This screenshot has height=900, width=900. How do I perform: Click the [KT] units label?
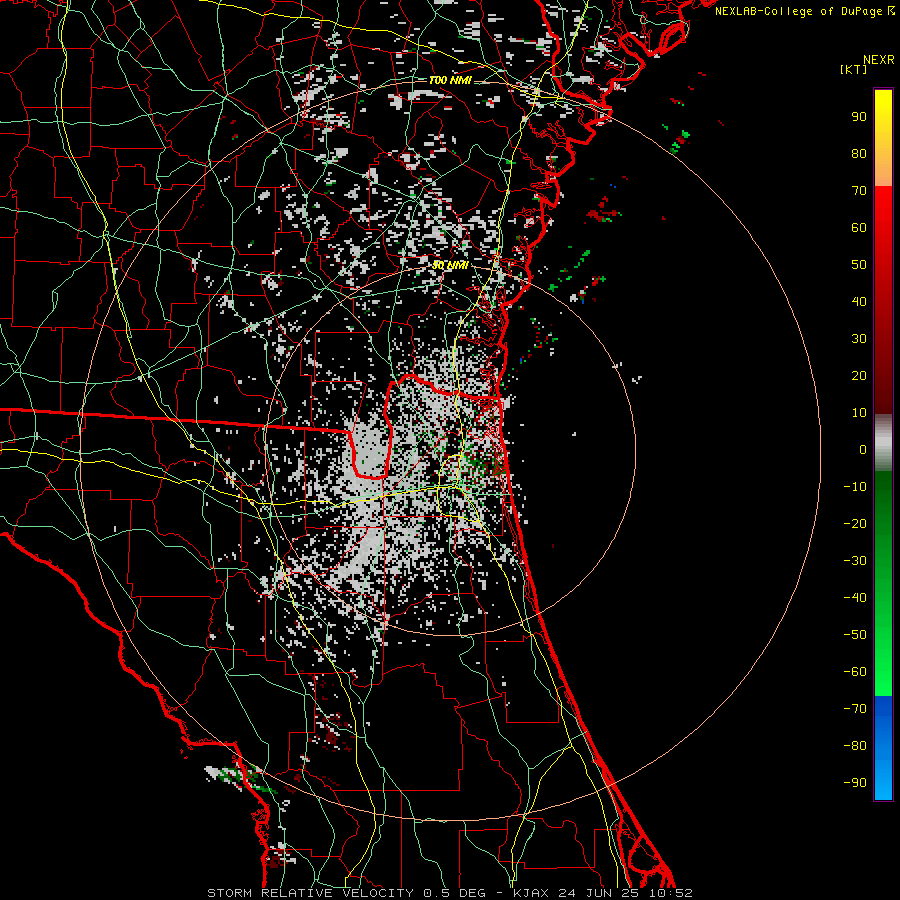(854, 69)
